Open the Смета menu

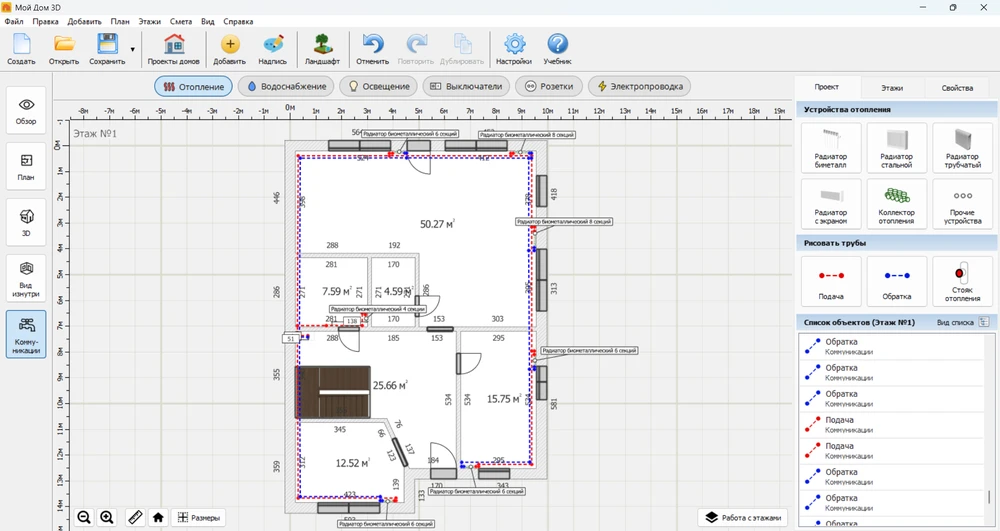(181, 21)
